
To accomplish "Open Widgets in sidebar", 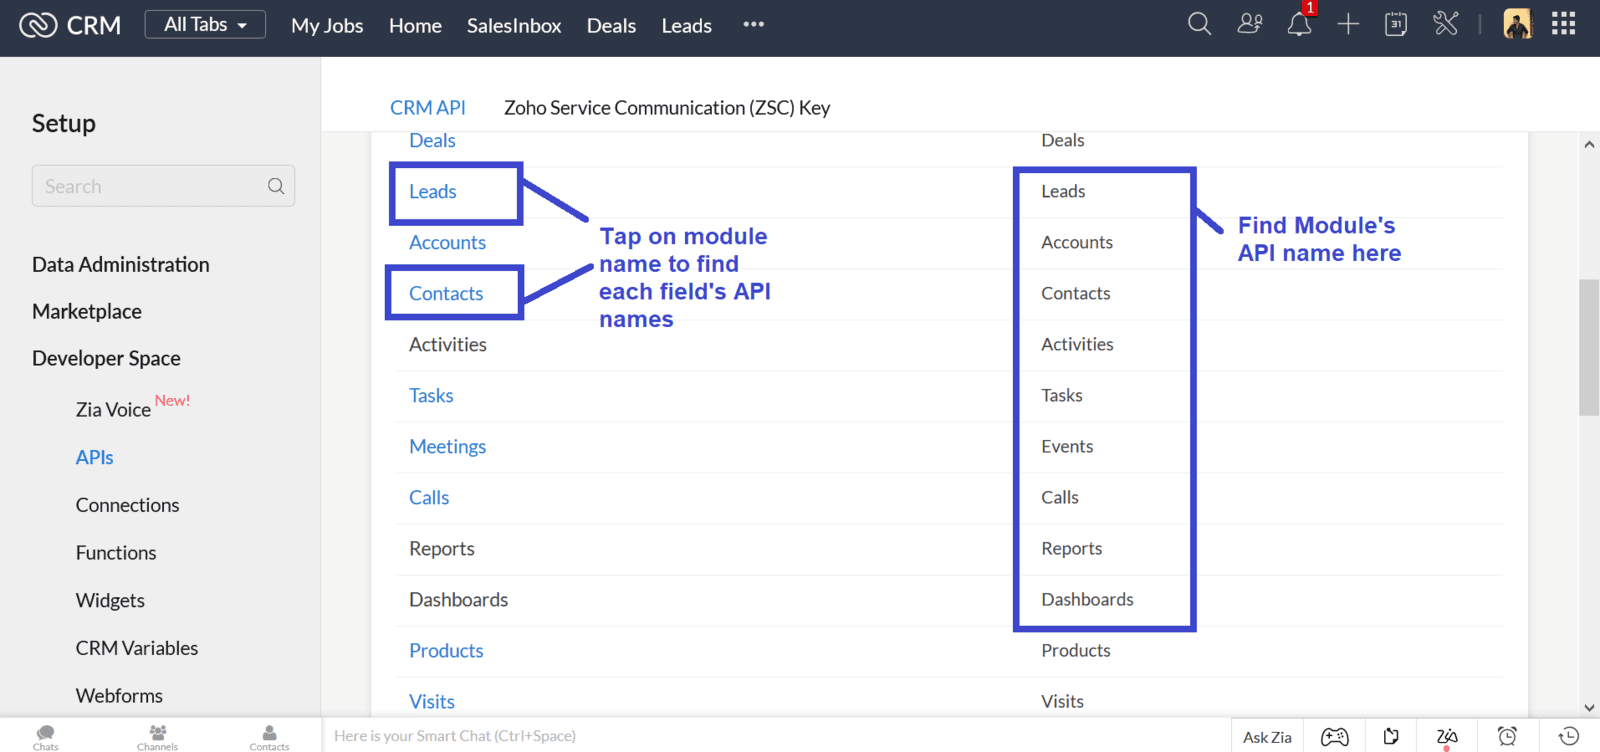I will click(110, 601).
